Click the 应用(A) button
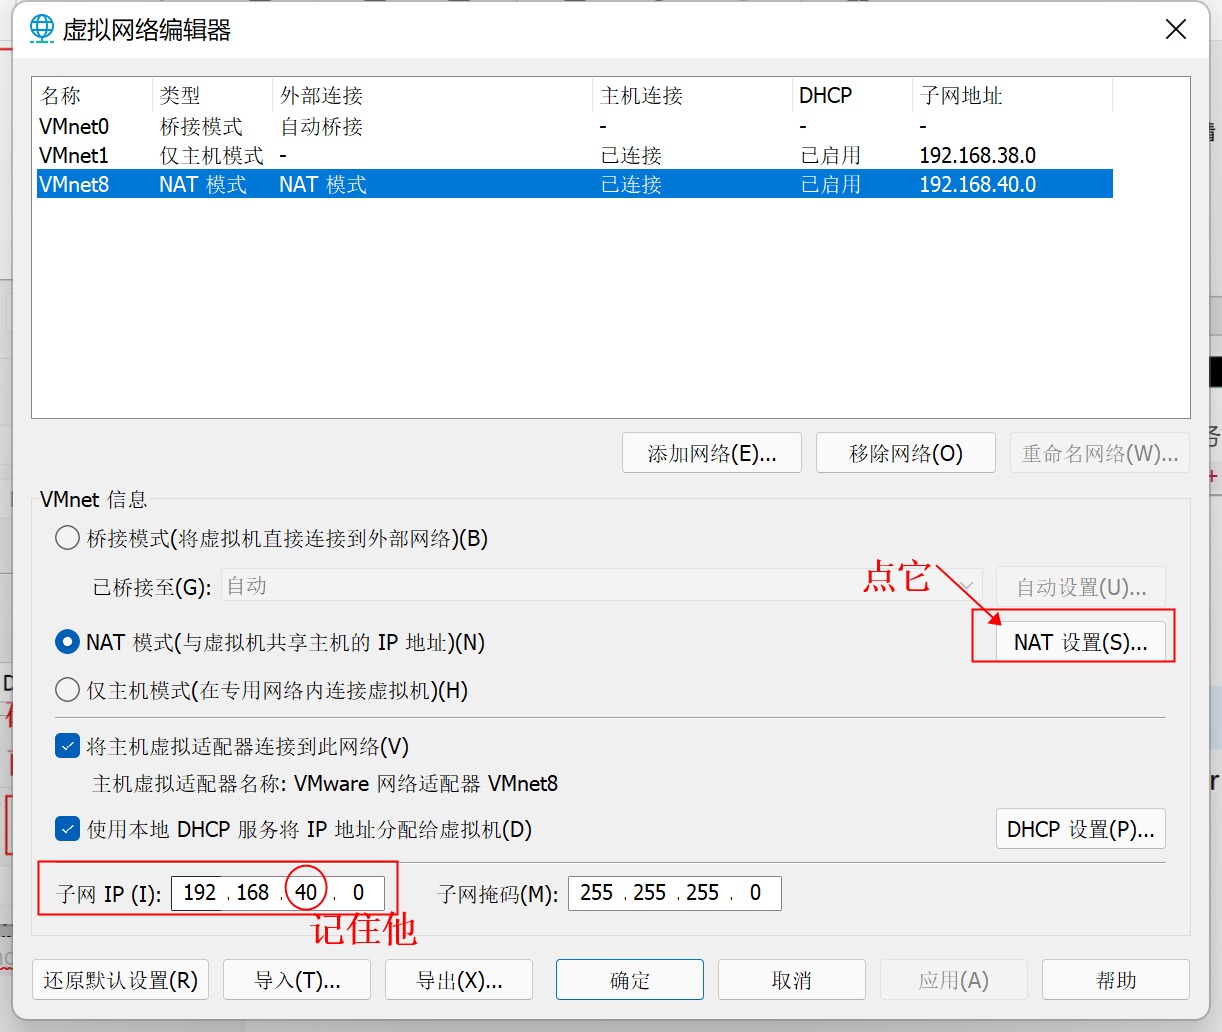 [954, 980]
